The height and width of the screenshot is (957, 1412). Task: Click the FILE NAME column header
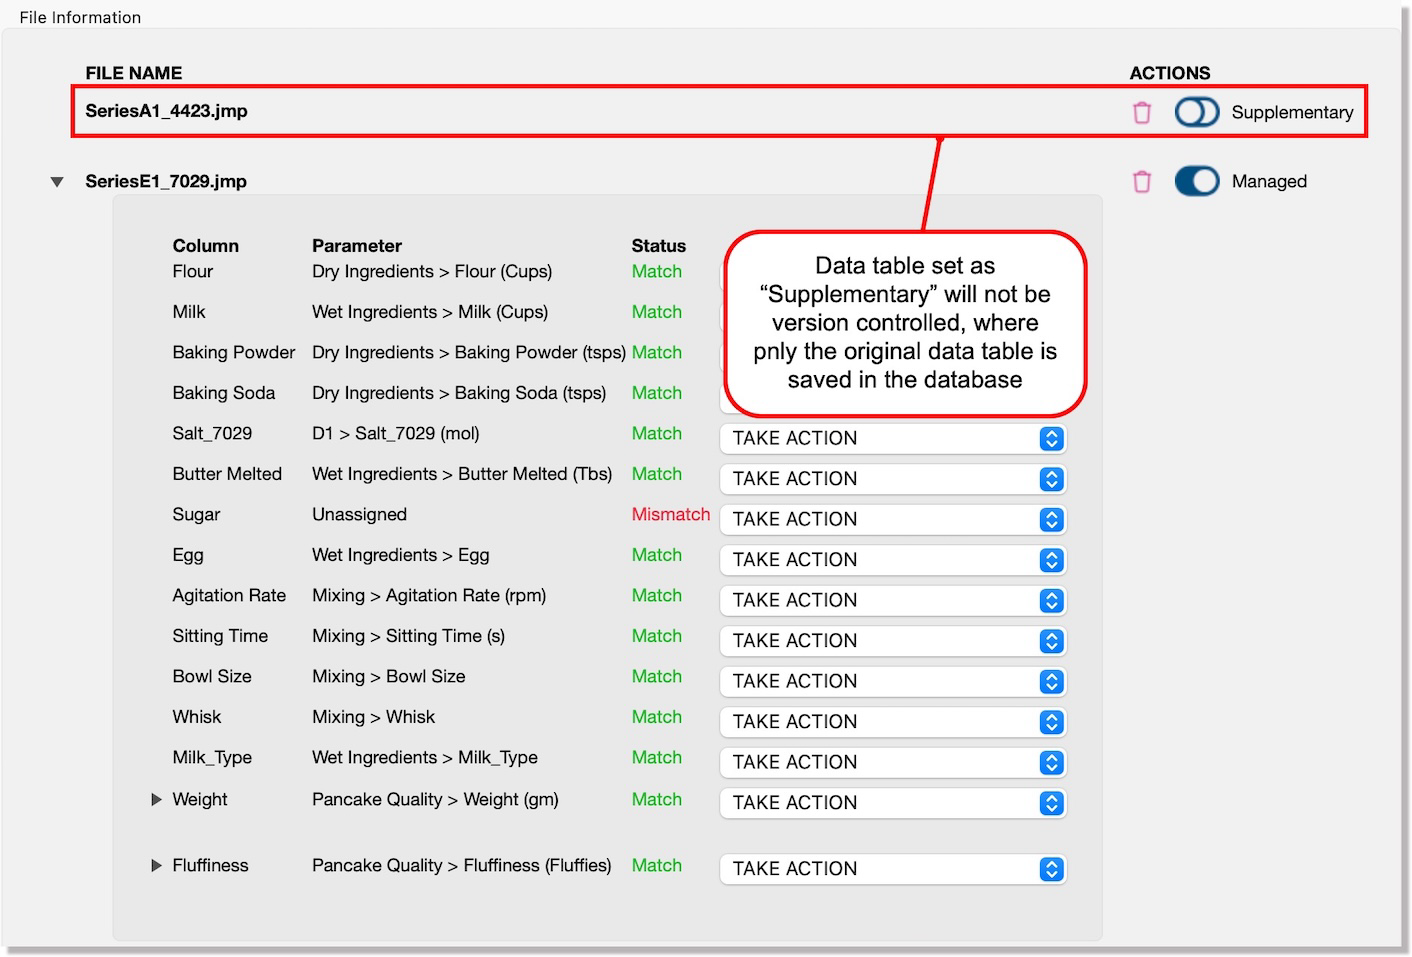(132, 72)
